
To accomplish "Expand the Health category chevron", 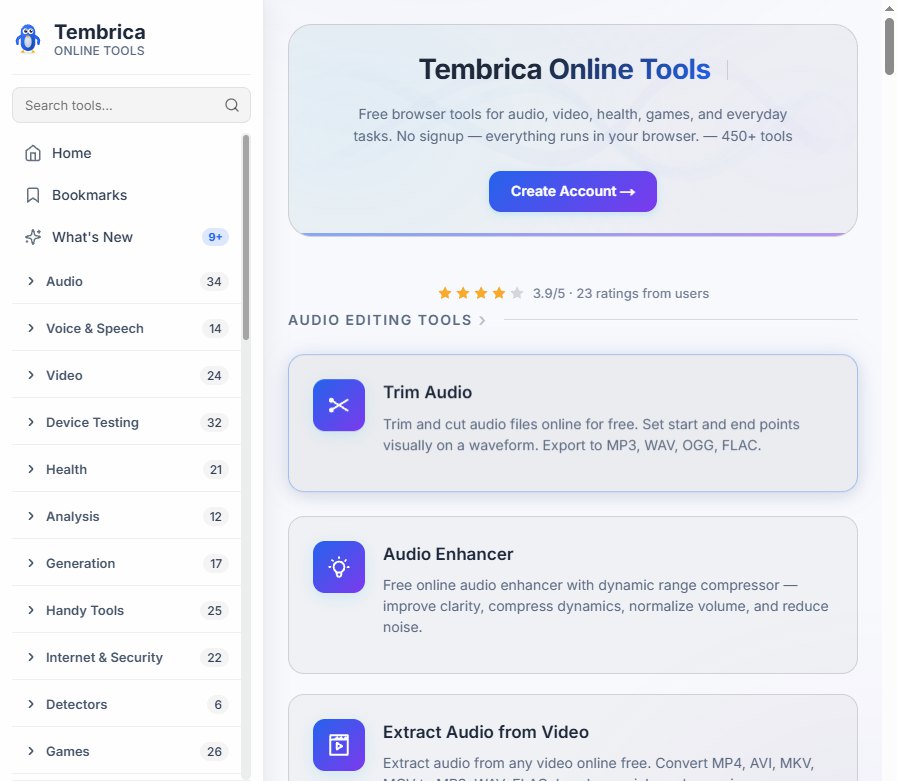I will tap(31, 469).
